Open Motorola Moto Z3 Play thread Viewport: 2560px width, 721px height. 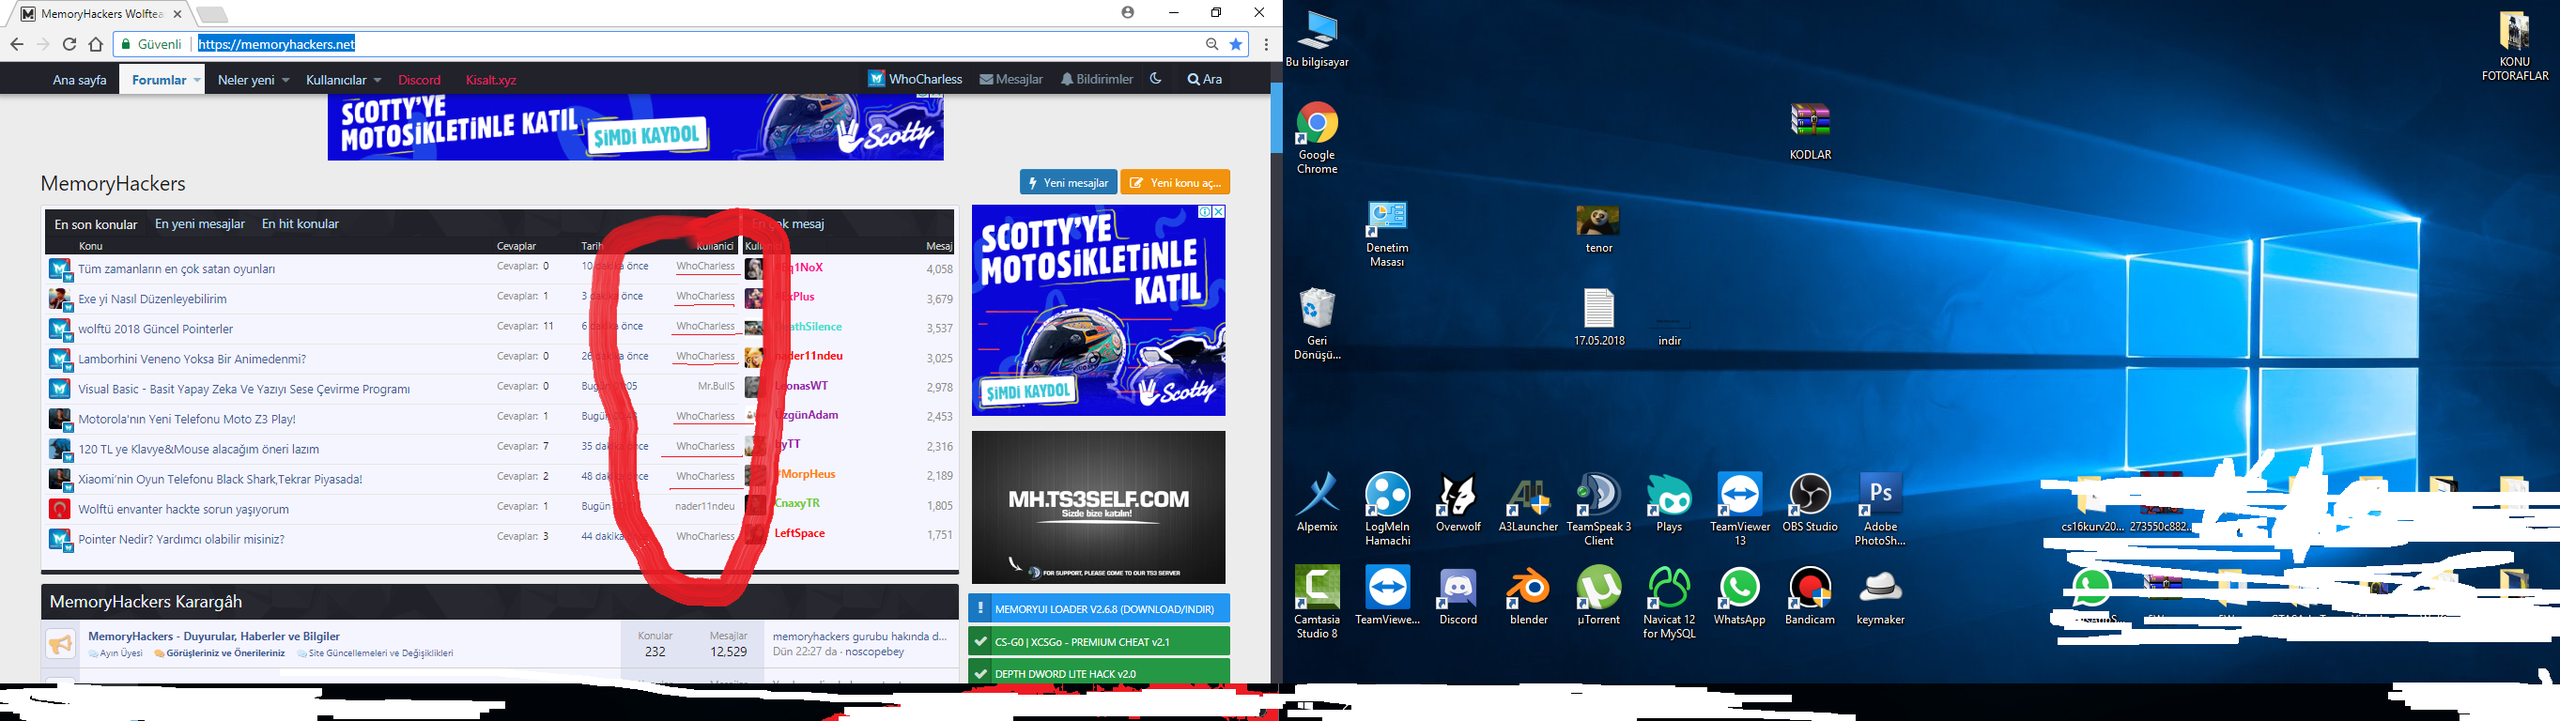click(186, 419)
